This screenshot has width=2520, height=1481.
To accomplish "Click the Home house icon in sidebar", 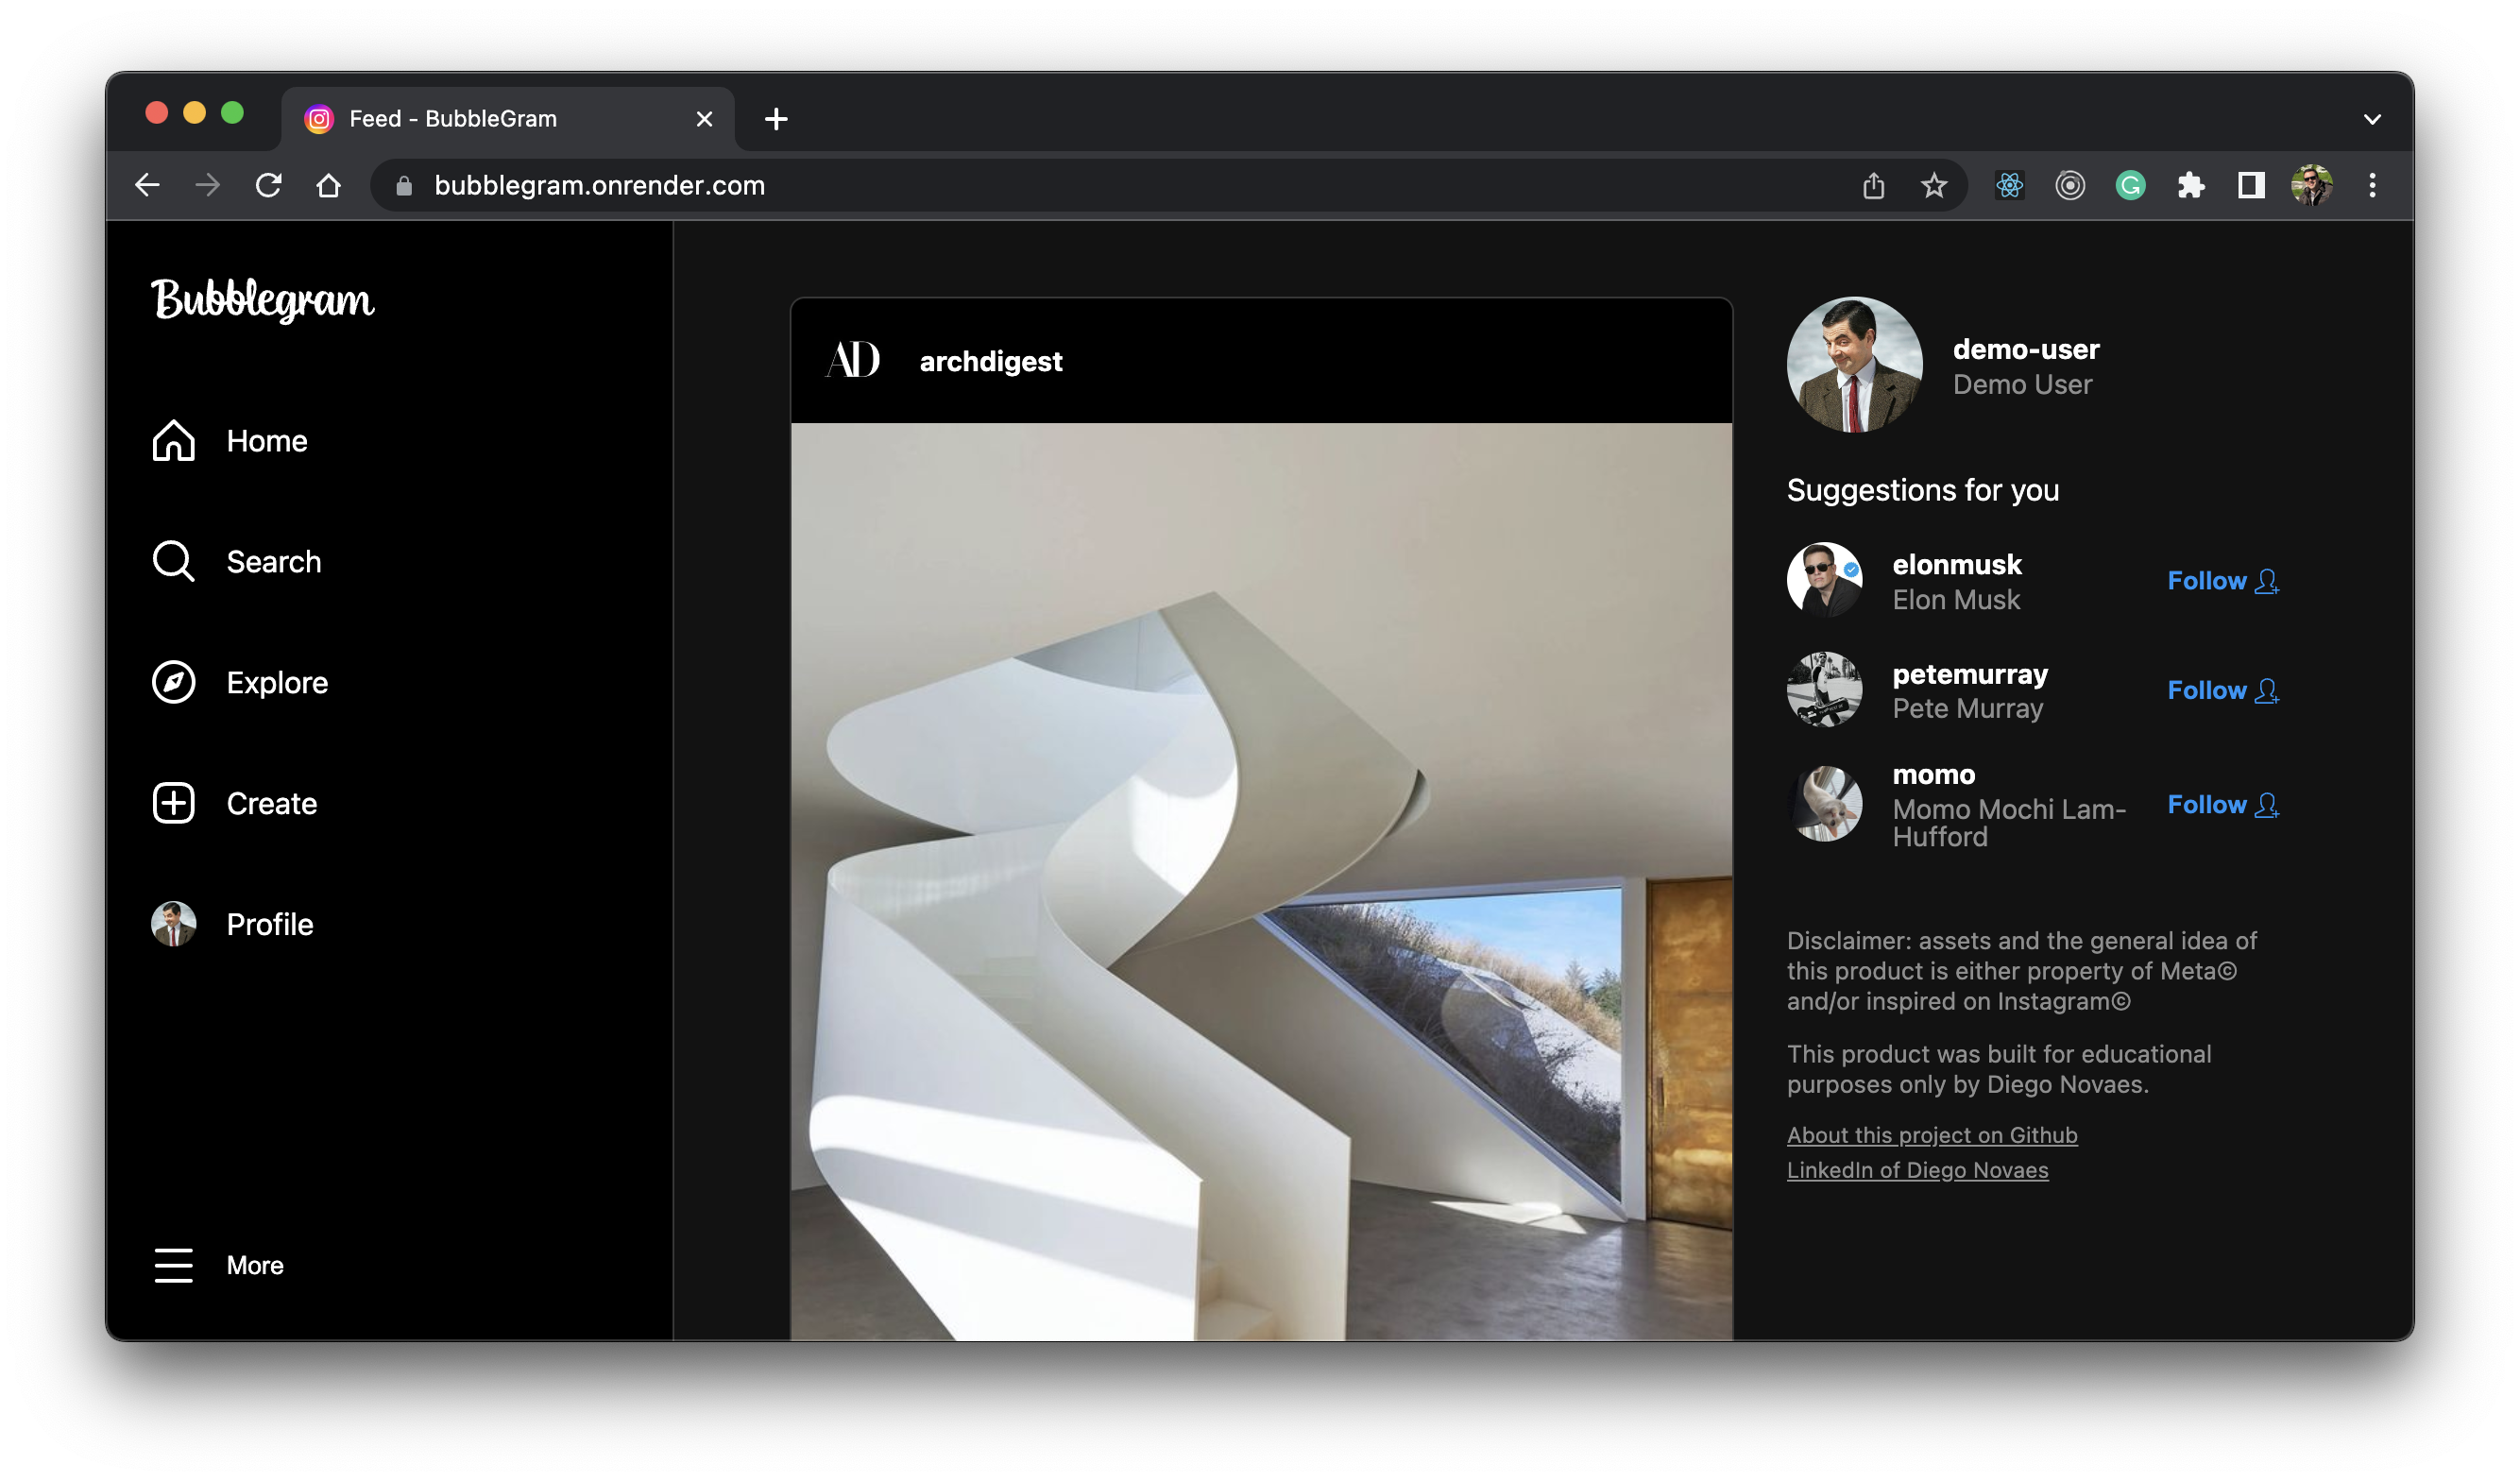I will 173,441.
